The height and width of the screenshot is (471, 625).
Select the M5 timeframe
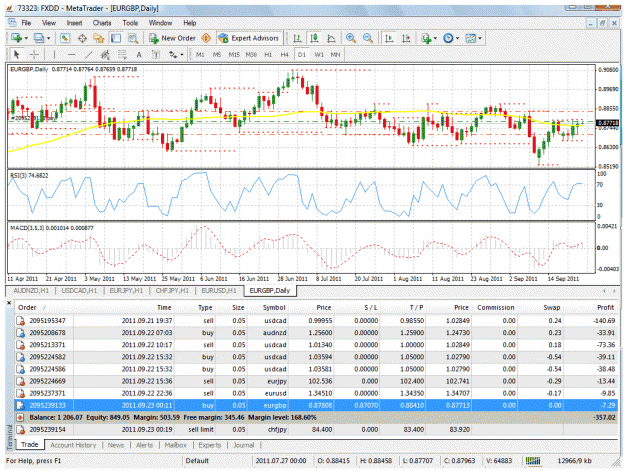coord(217,55)
